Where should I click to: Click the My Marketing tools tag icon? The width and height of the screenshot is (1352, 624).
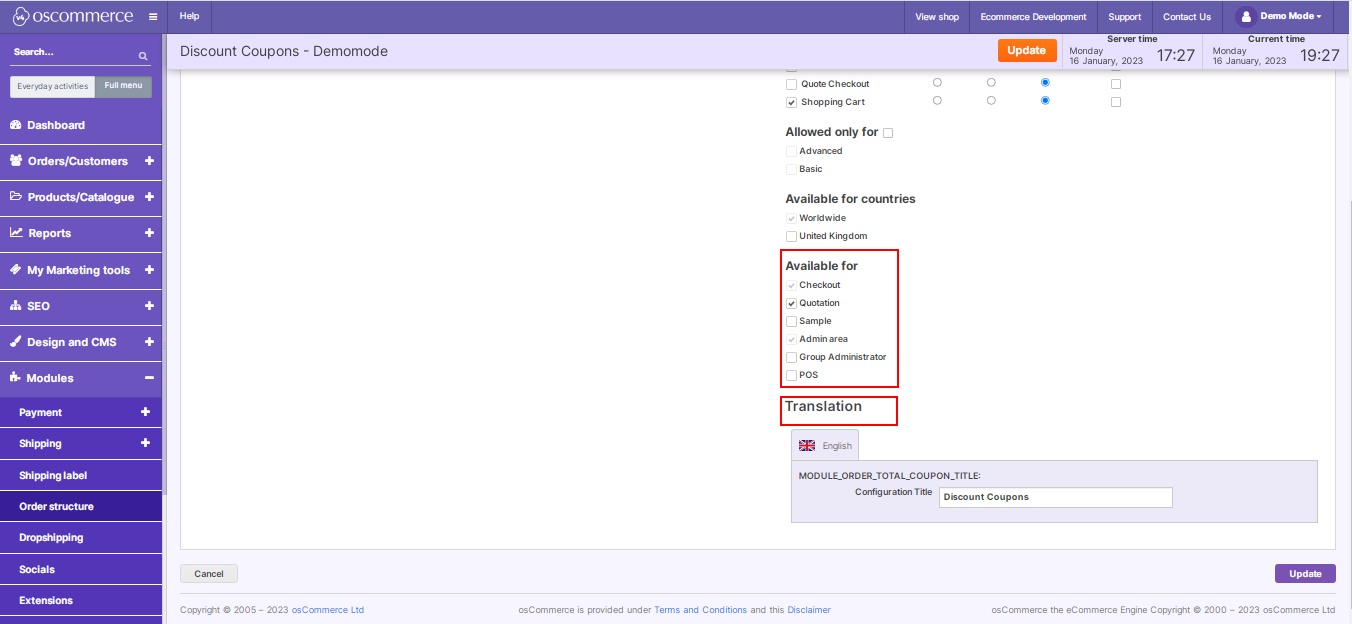(16, 270)
